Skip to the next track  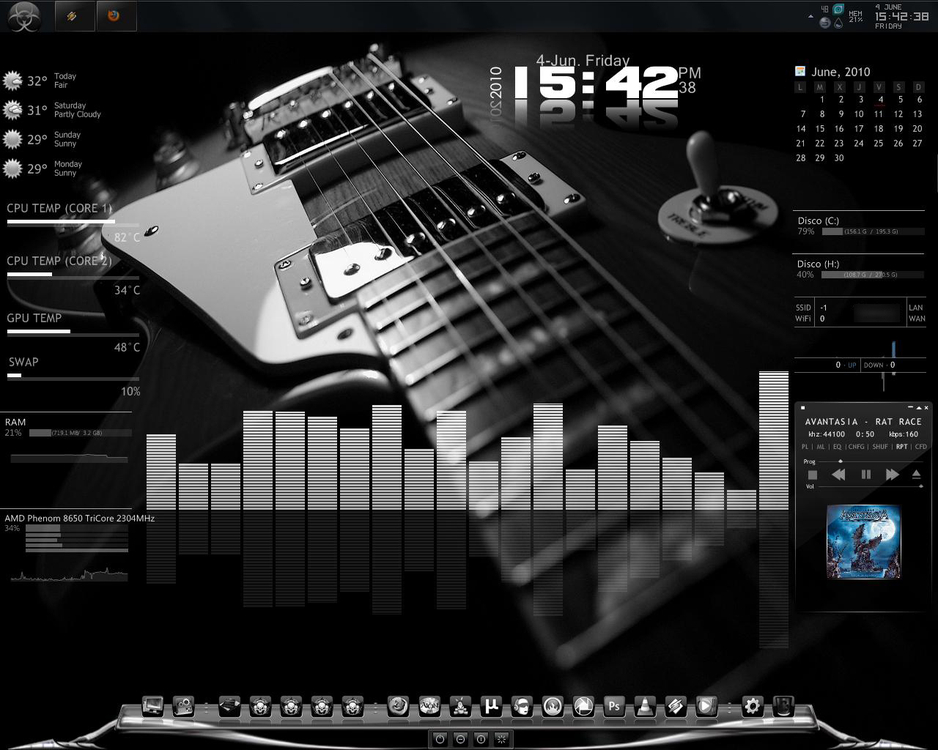coord(892,474)
